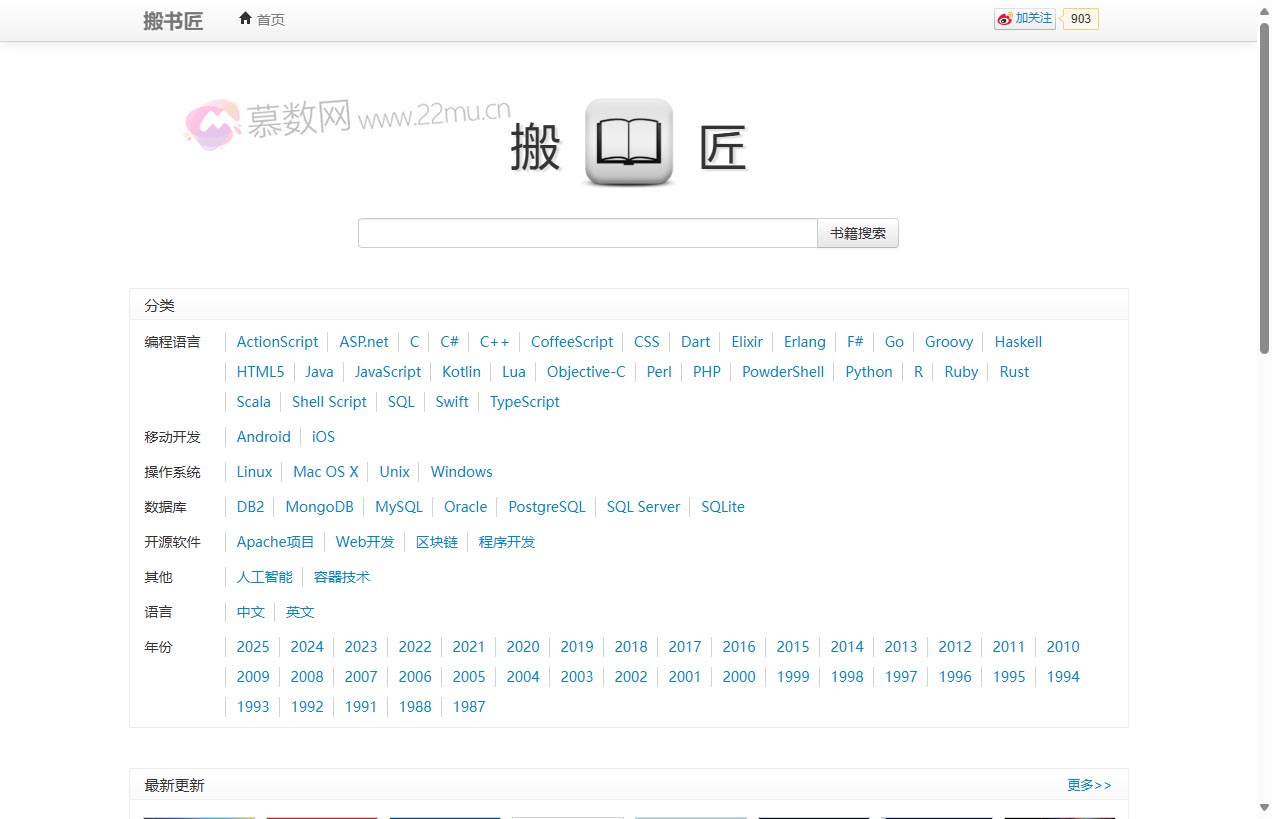
Task: Click the 搬书匠 site title logo
Action: click(173, 20)
